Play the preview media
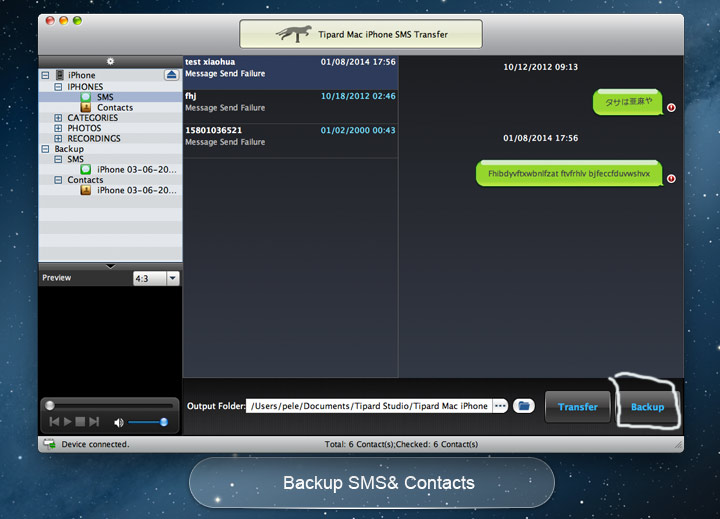 [68, 422]
